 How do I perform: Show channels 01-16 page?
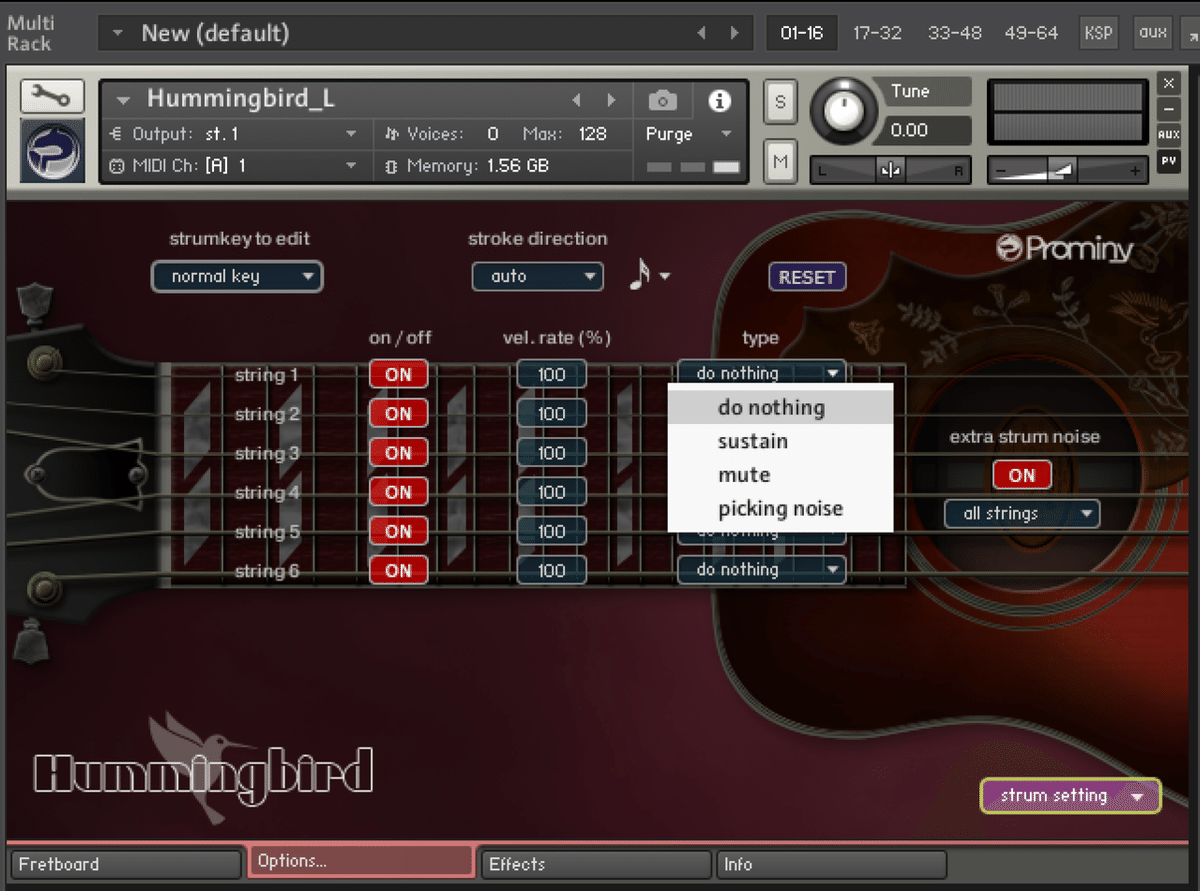[802, 33]
